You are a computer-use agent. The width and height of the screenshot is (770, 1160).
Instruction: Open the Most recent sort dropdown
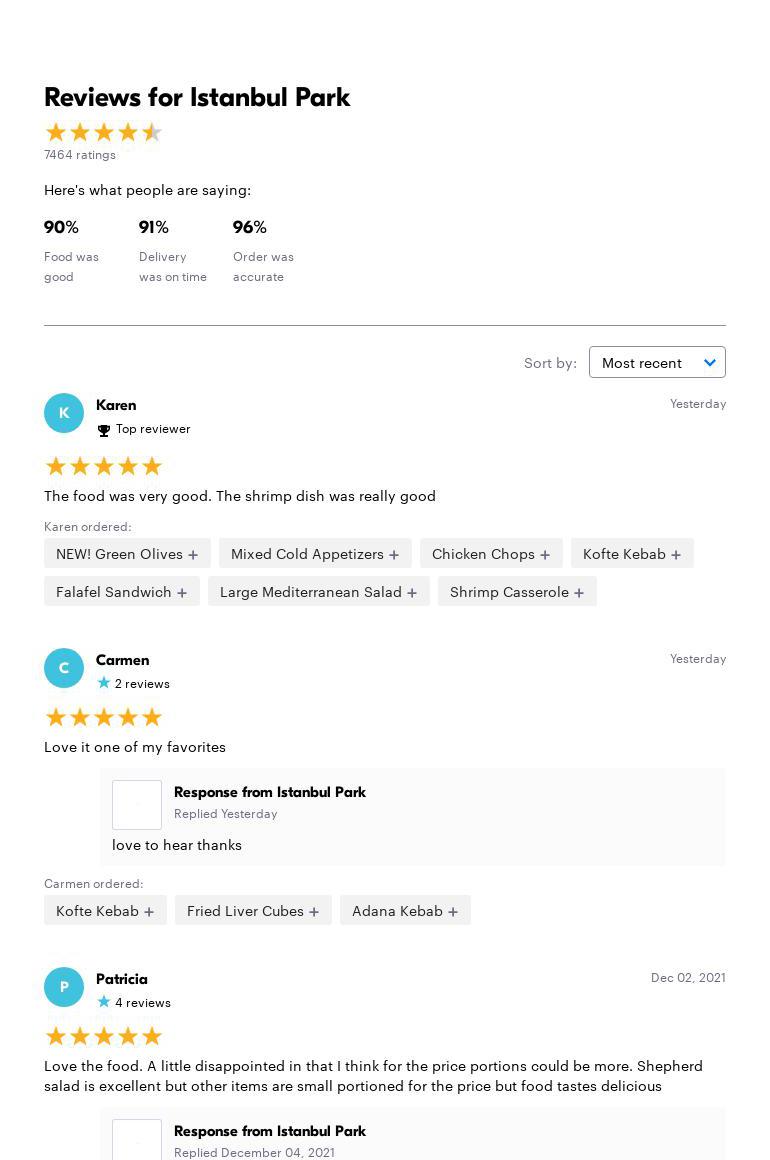657,362
